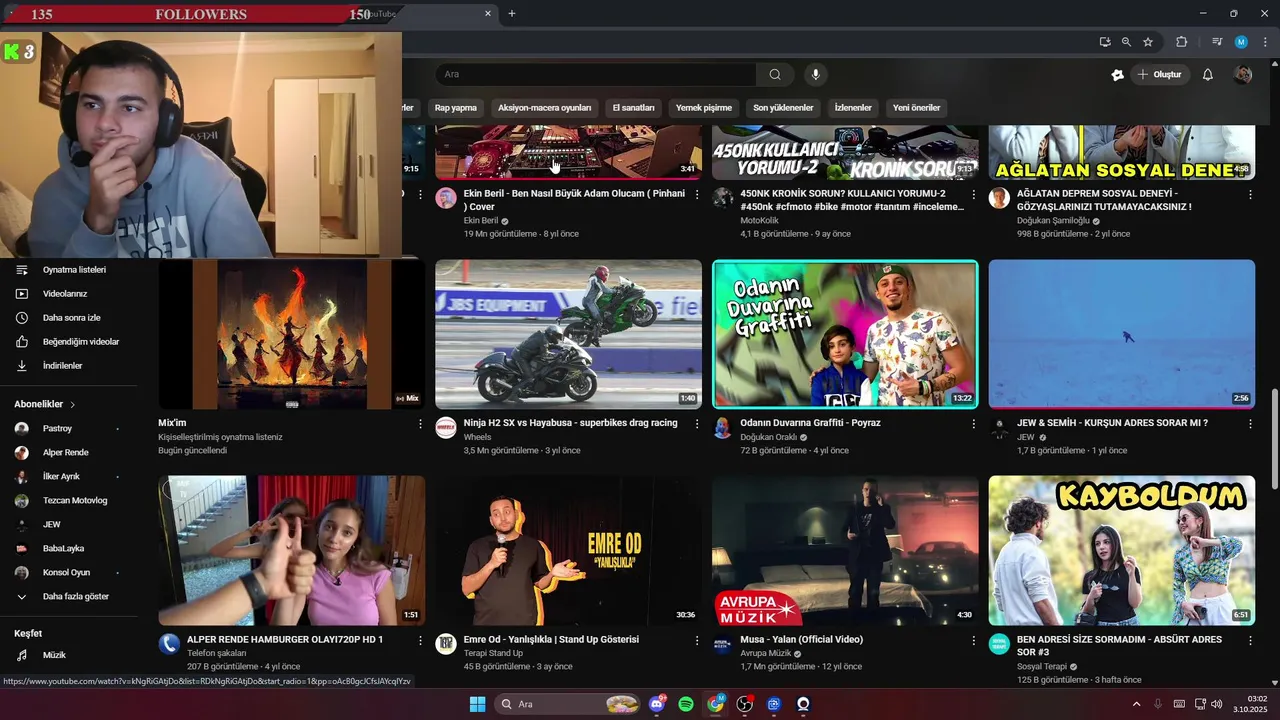This screenshot has height=720, width=1280.
Task: Open Terapi Stand Up channel avatar
Action: pyautogui.click(x=446, y=643)
